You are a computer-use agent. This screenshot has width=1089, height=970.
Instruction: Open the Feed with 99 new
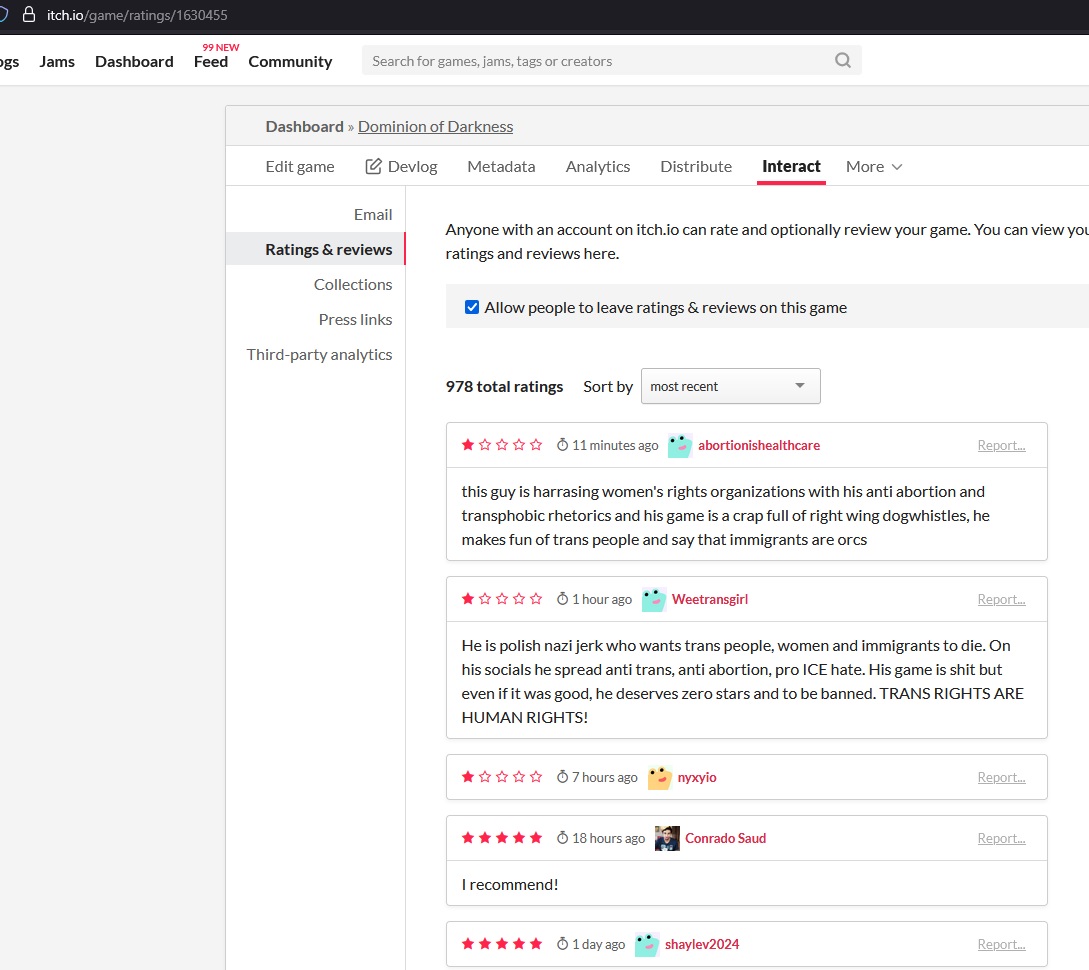point(211,62)
